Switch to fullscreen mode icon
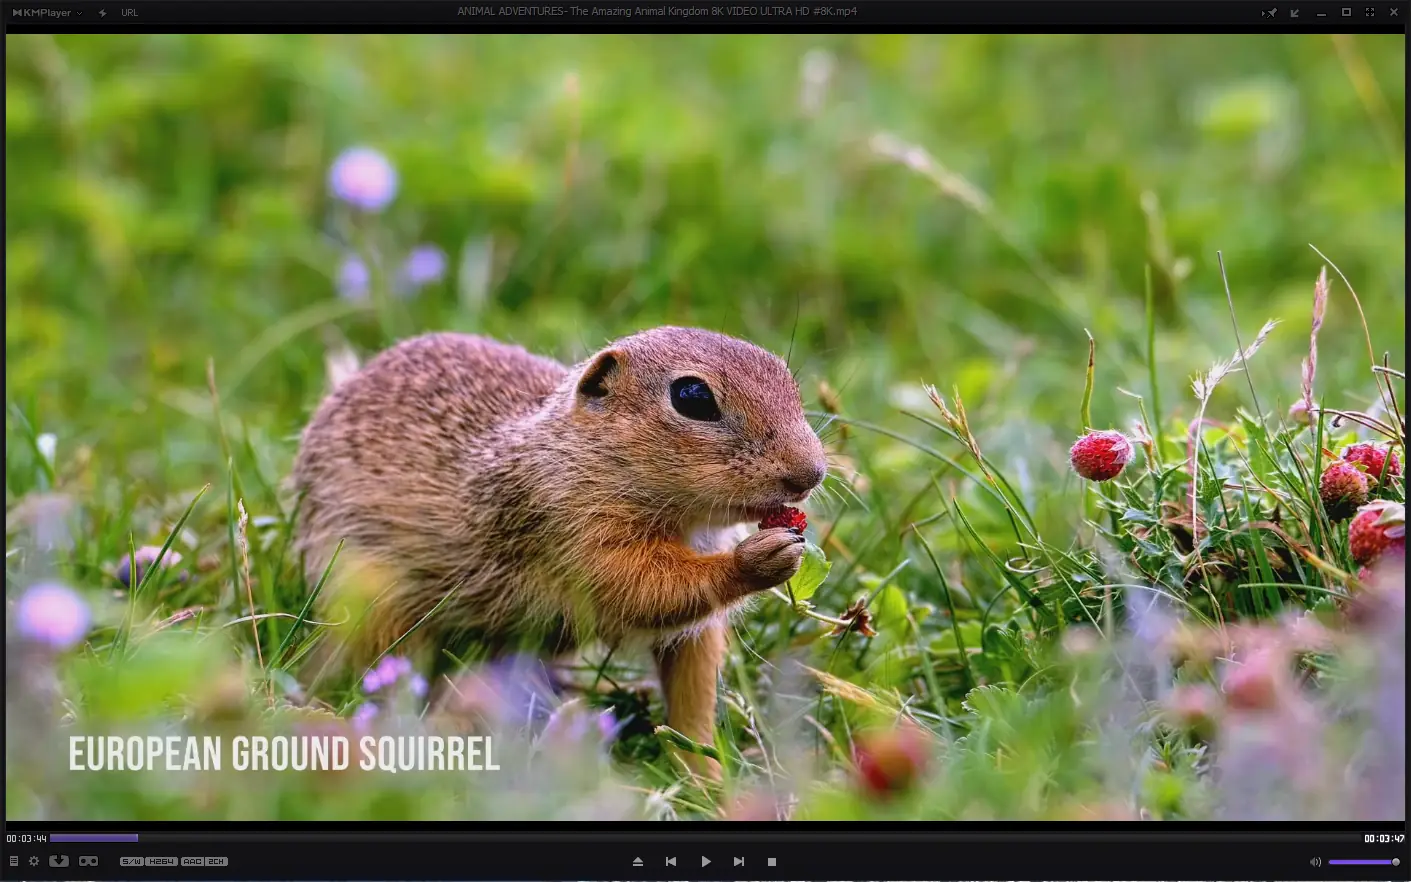The height and width of the screenshot is (882, 1411). click(1370, 12)
